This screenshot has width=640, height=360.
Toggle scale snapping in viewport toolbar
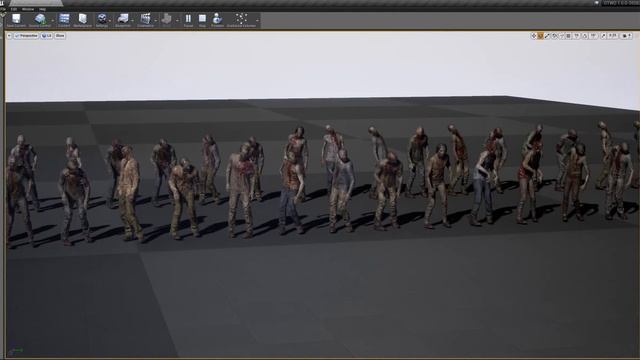(x=603, y=36)
